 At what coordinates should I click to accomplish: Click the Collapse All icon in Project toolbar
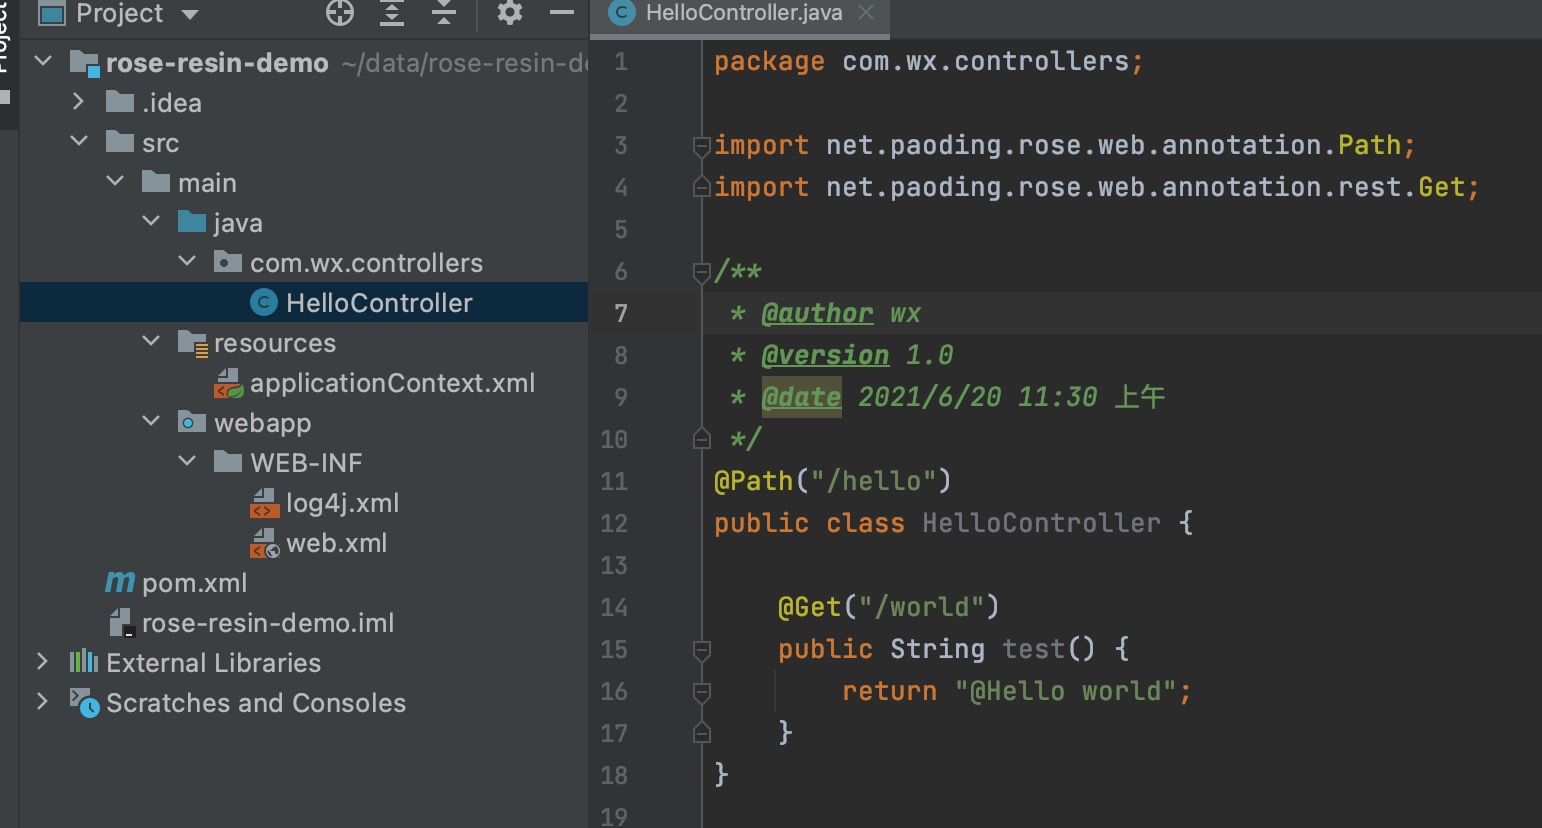pos(444,13)
